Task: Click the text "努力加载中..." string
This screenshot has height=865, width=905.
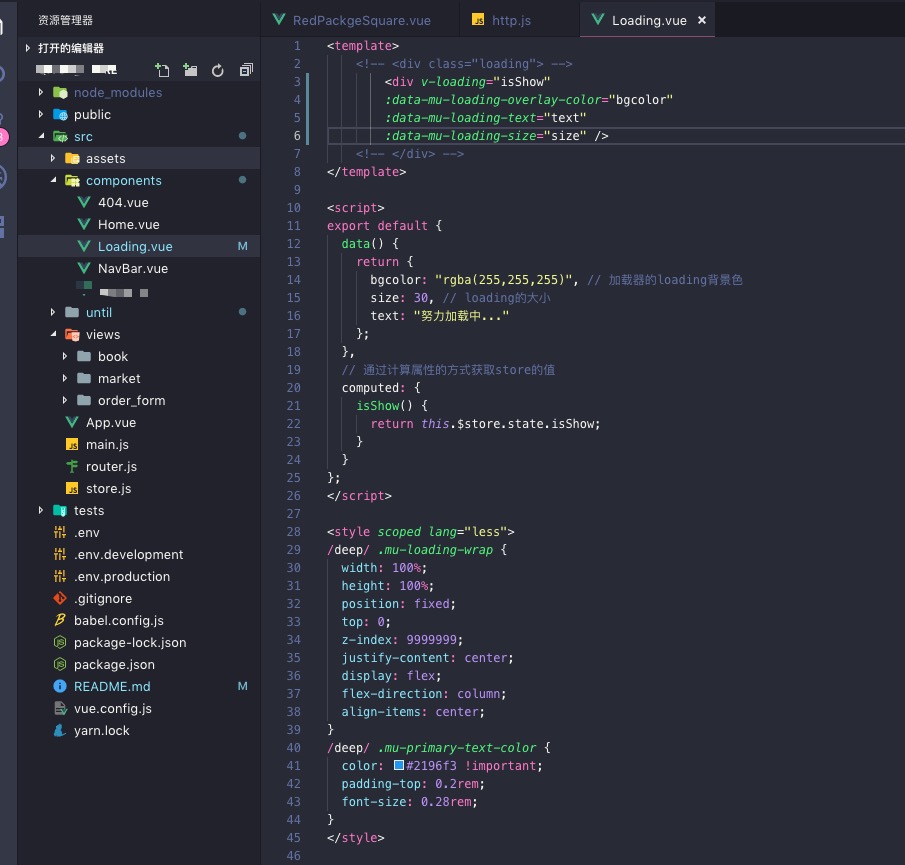Action: tap(461, 316)
